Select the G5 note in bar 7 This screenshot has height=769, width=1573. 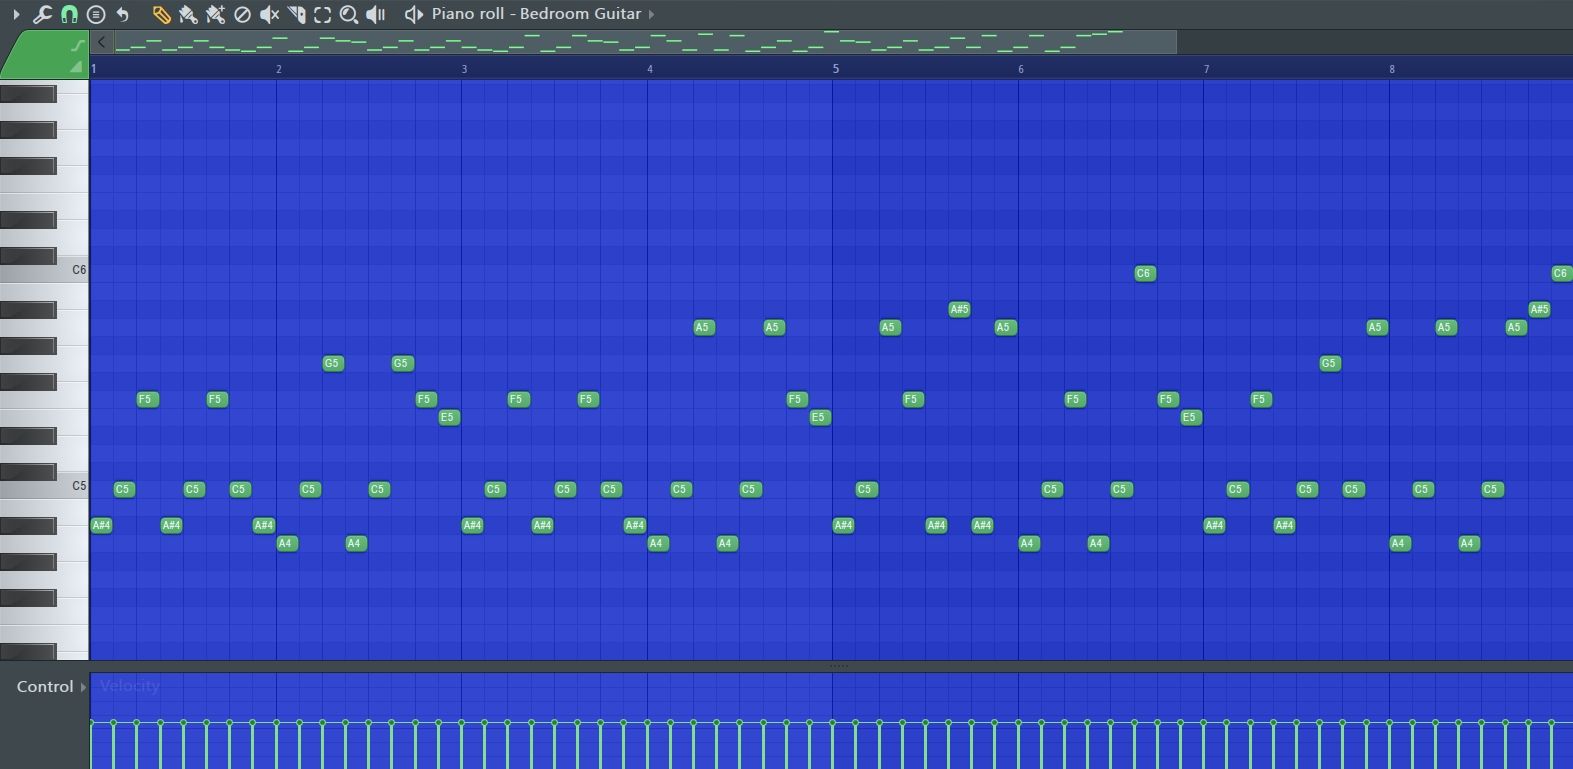point(1330,363)
